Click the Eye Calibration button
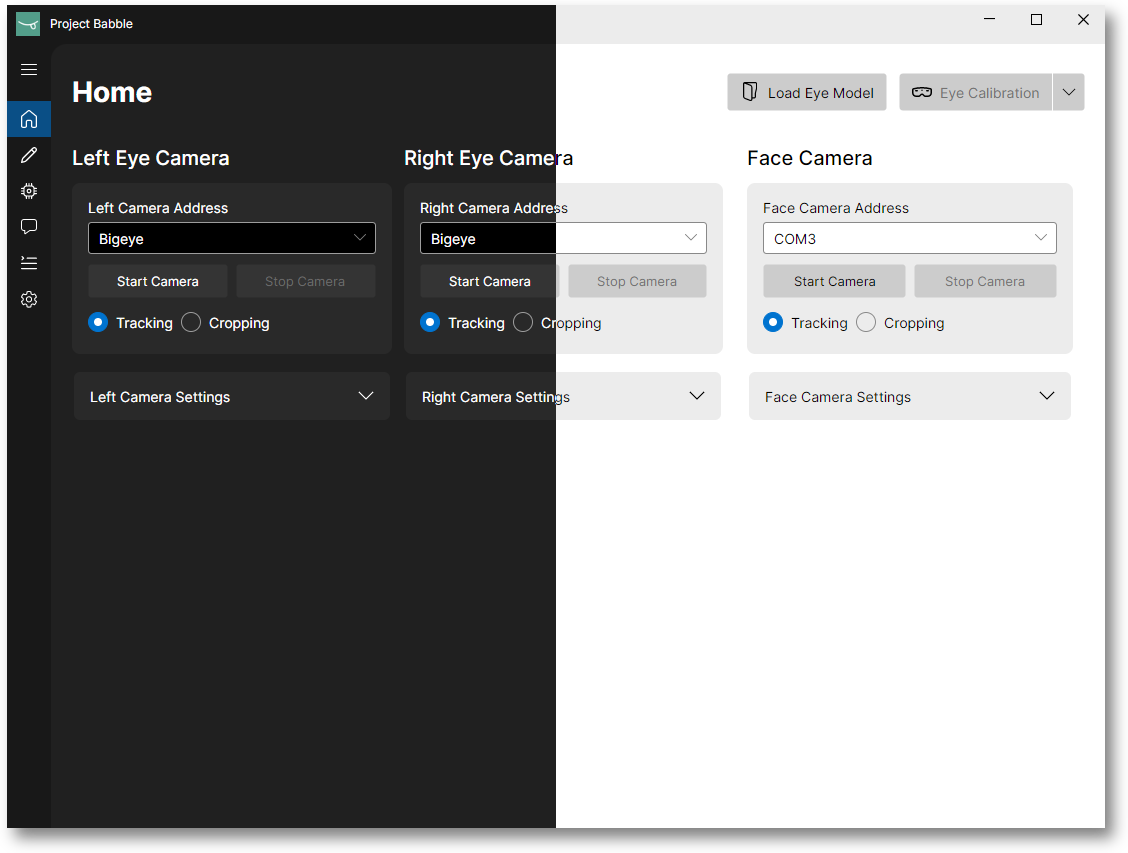Viewport: 1128px width, 853px height. 975,92
